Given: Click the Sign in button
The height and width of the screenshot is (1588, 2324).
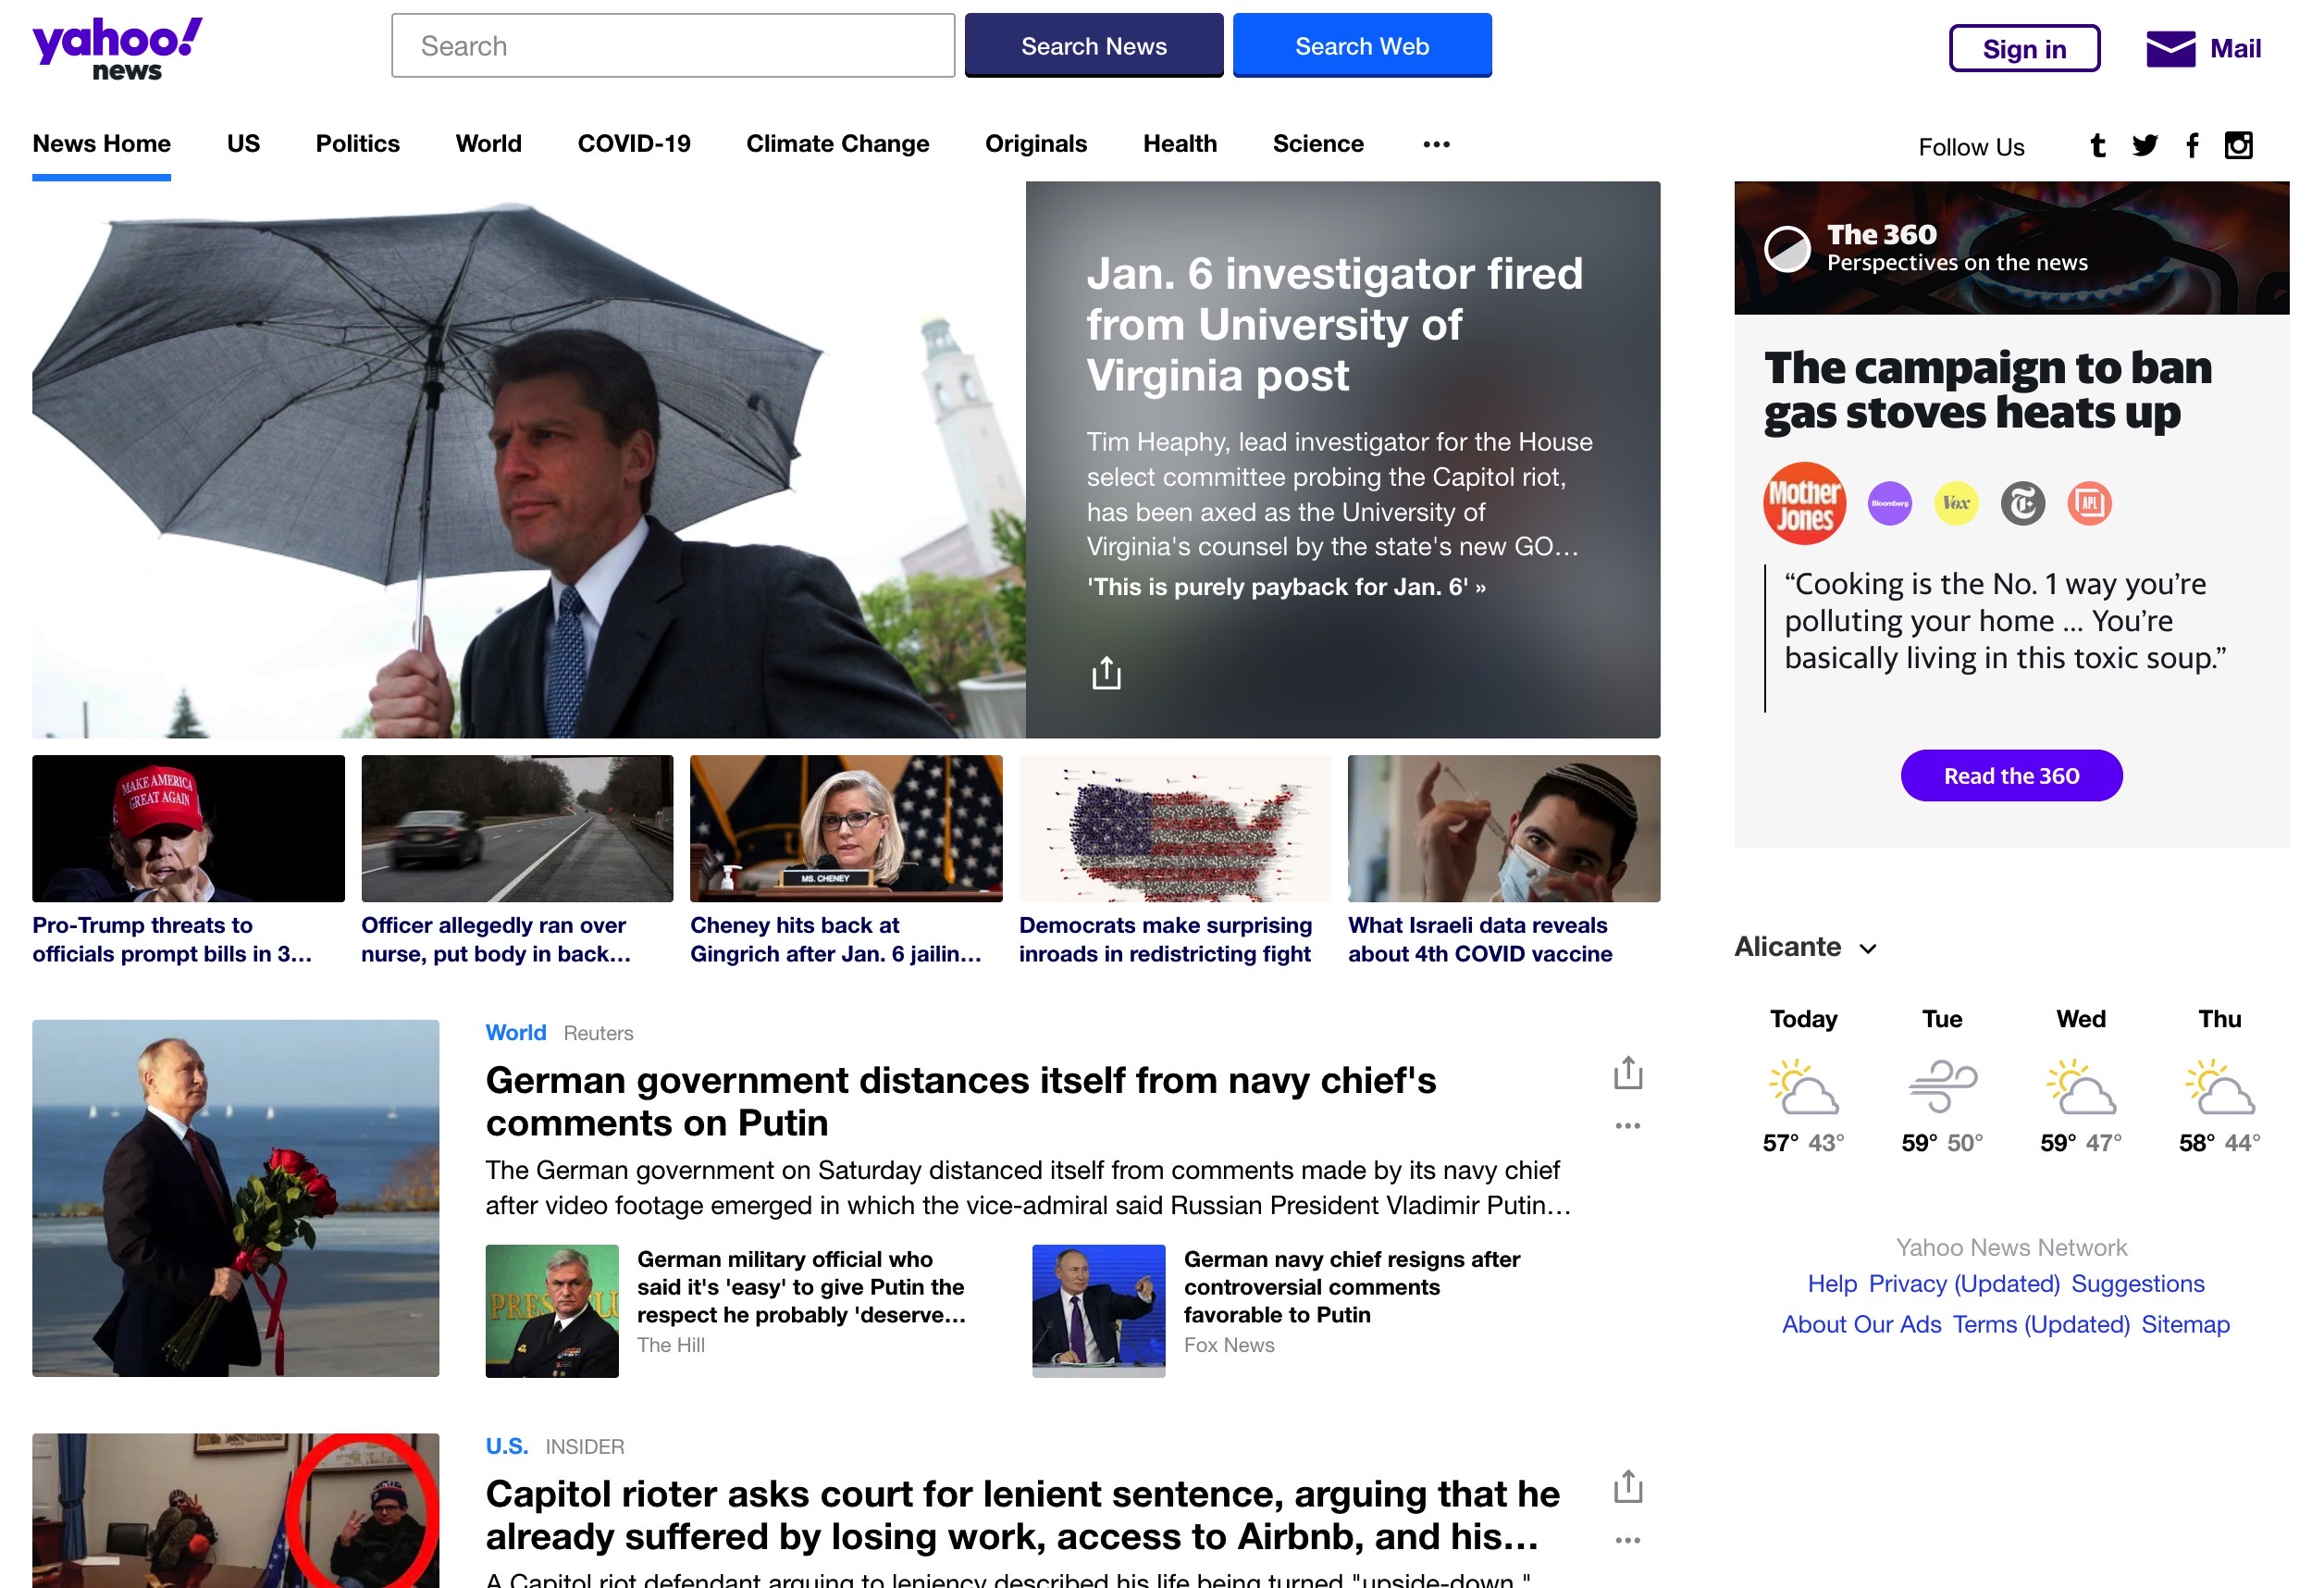Looking at the screenshot, I should point(2023,48).
